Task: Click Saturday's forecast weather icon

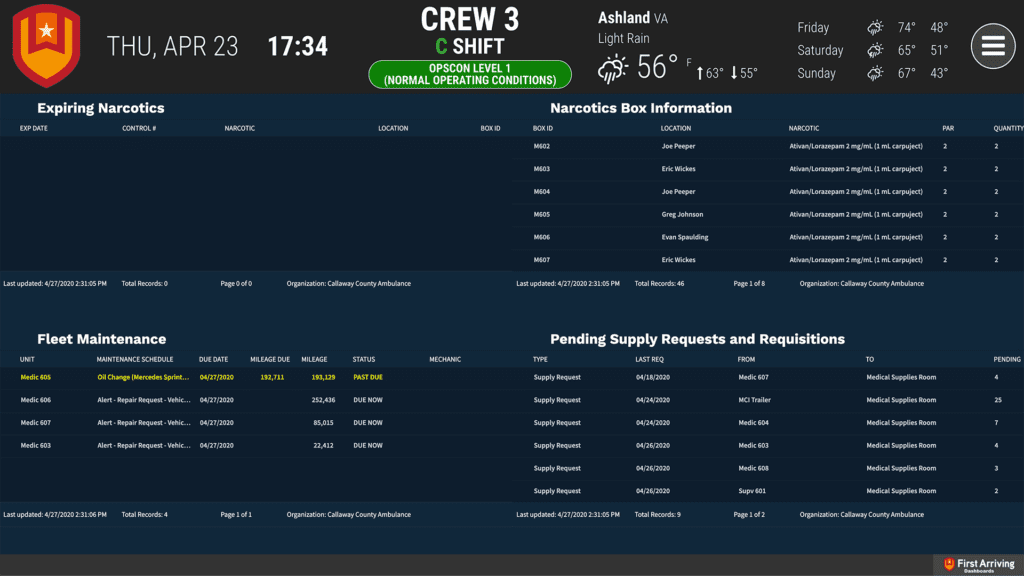Action: coord(875,50)
